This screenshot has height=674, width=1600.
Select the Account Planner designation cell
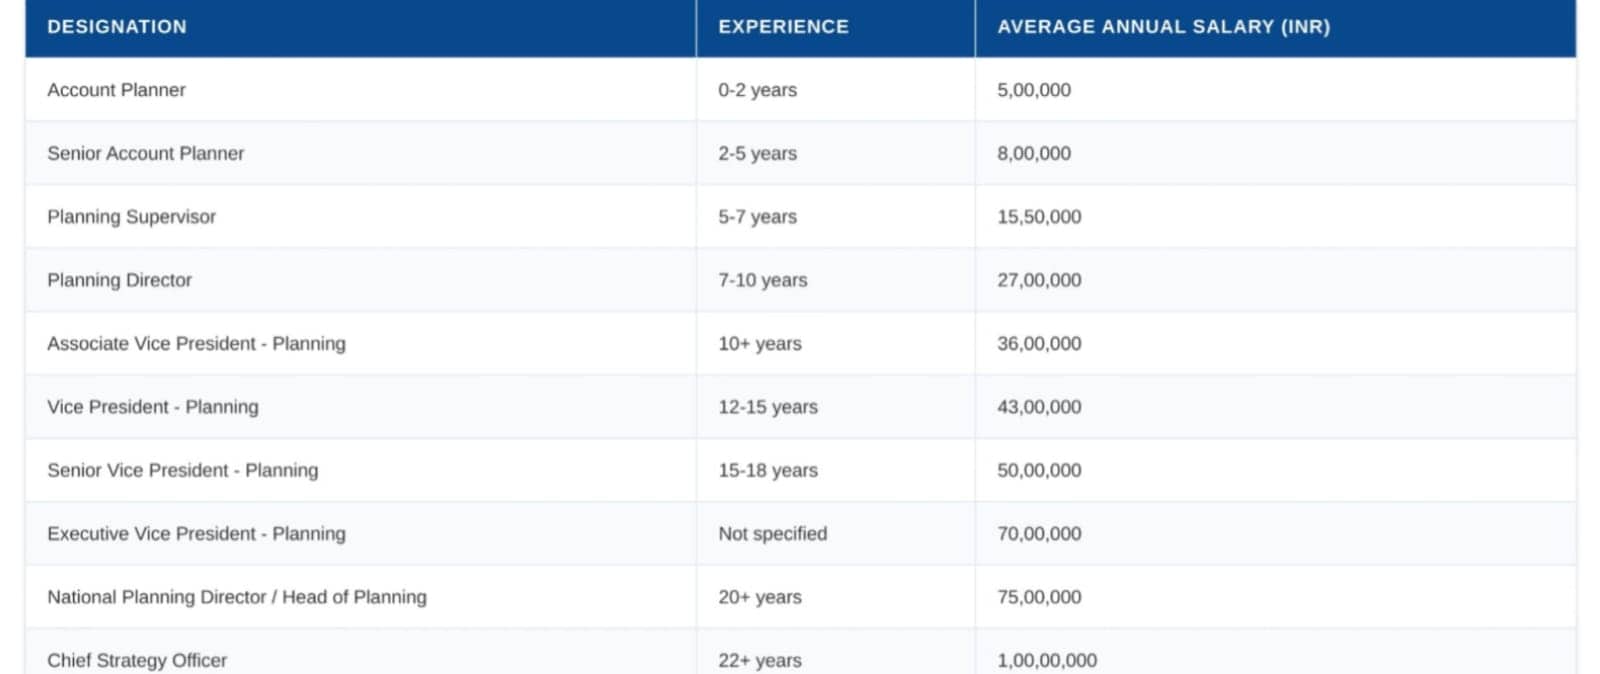point(116,90)
